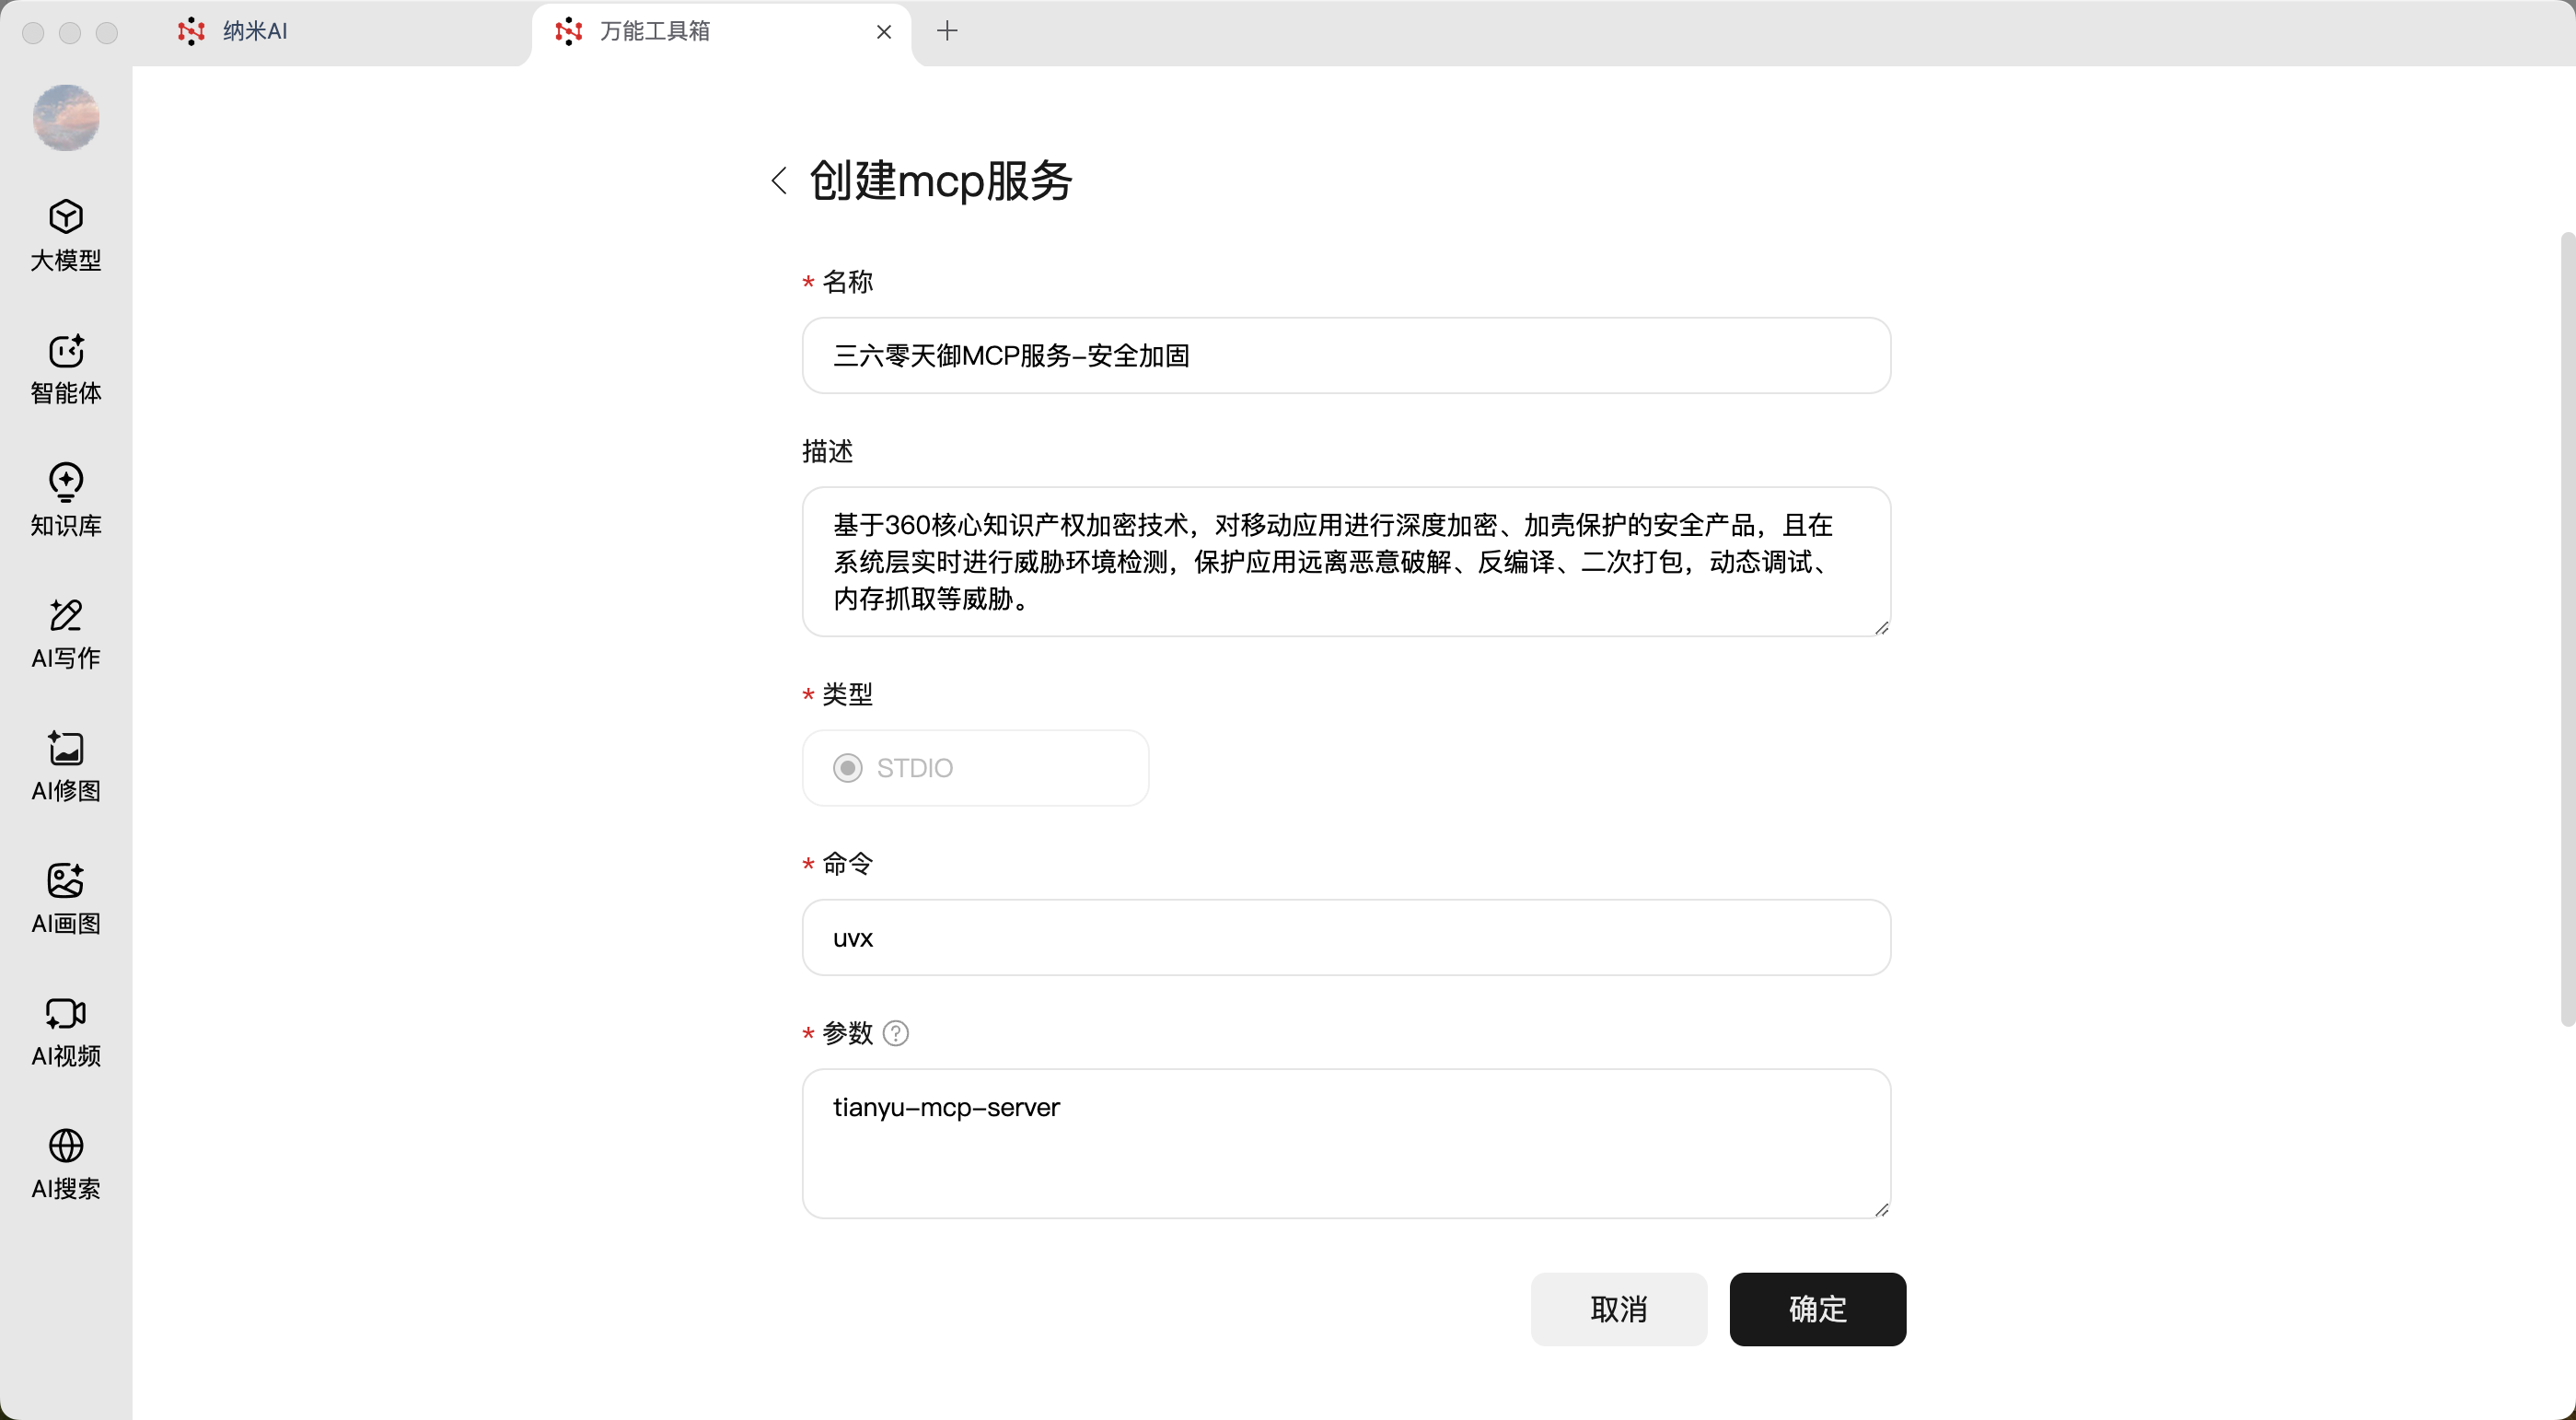Go back using the arrow beside 创建mcp服务
2576x1420 pixels.
coord(779,181)
